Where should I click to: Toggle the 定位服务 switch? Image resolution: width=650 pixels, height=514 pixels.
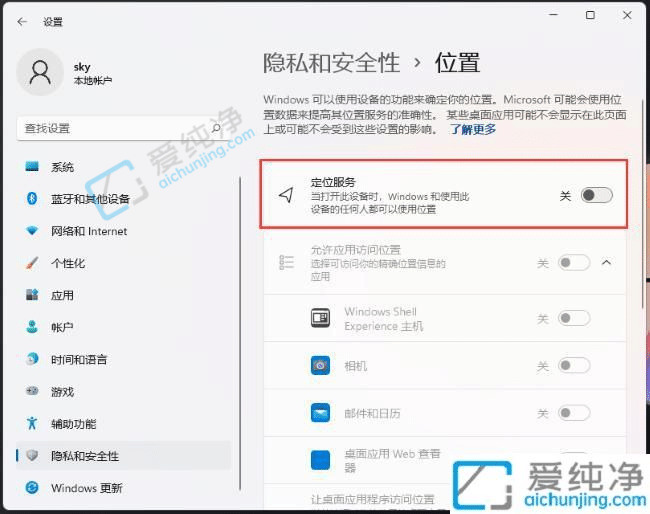597,195
